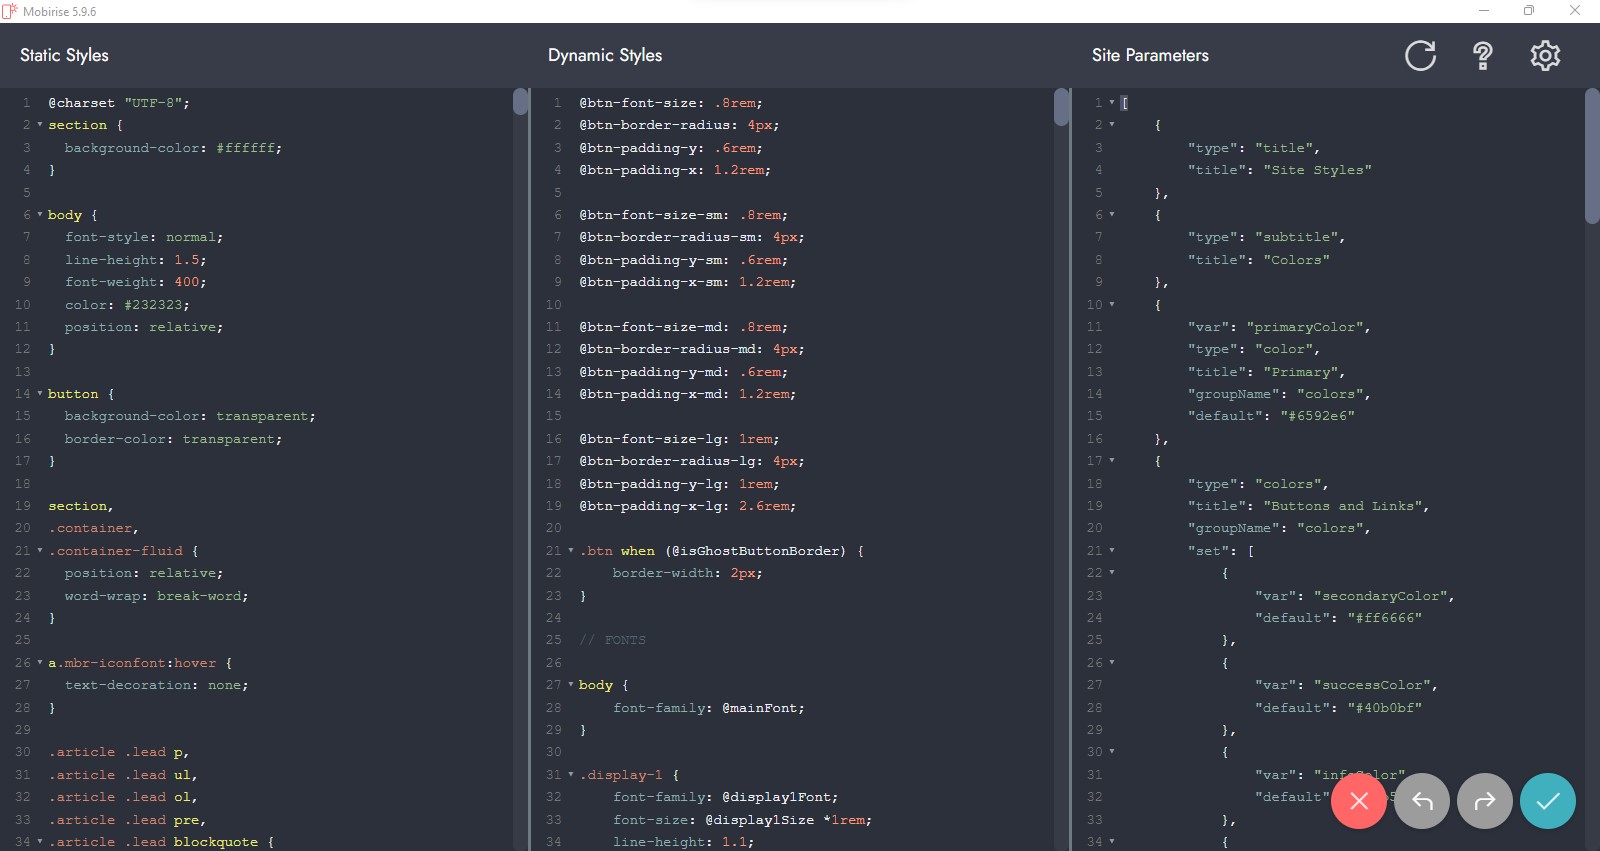Click the Static Styles vertical scrollbar thumb
This screenshot has width=1600, height=851.
pos(520,102)
